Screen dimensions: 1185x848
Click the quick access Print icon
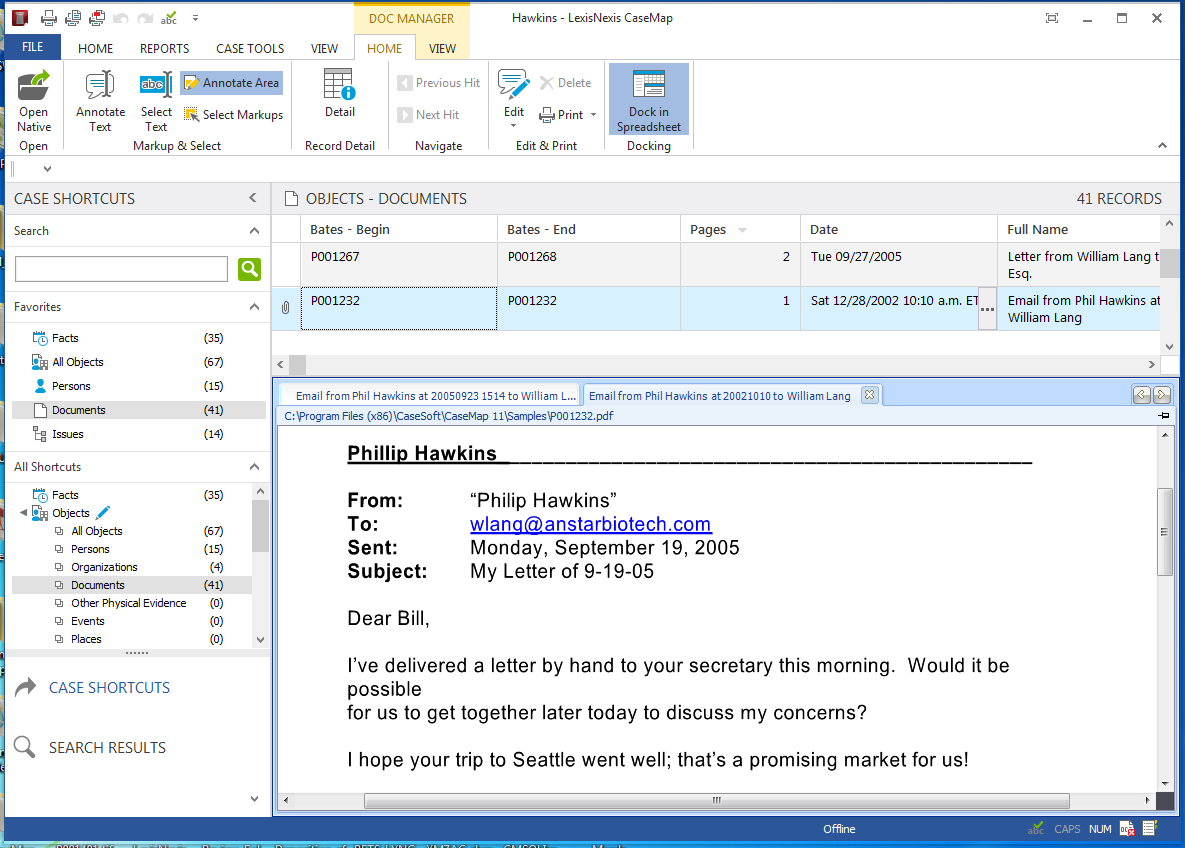click(48, 18)
